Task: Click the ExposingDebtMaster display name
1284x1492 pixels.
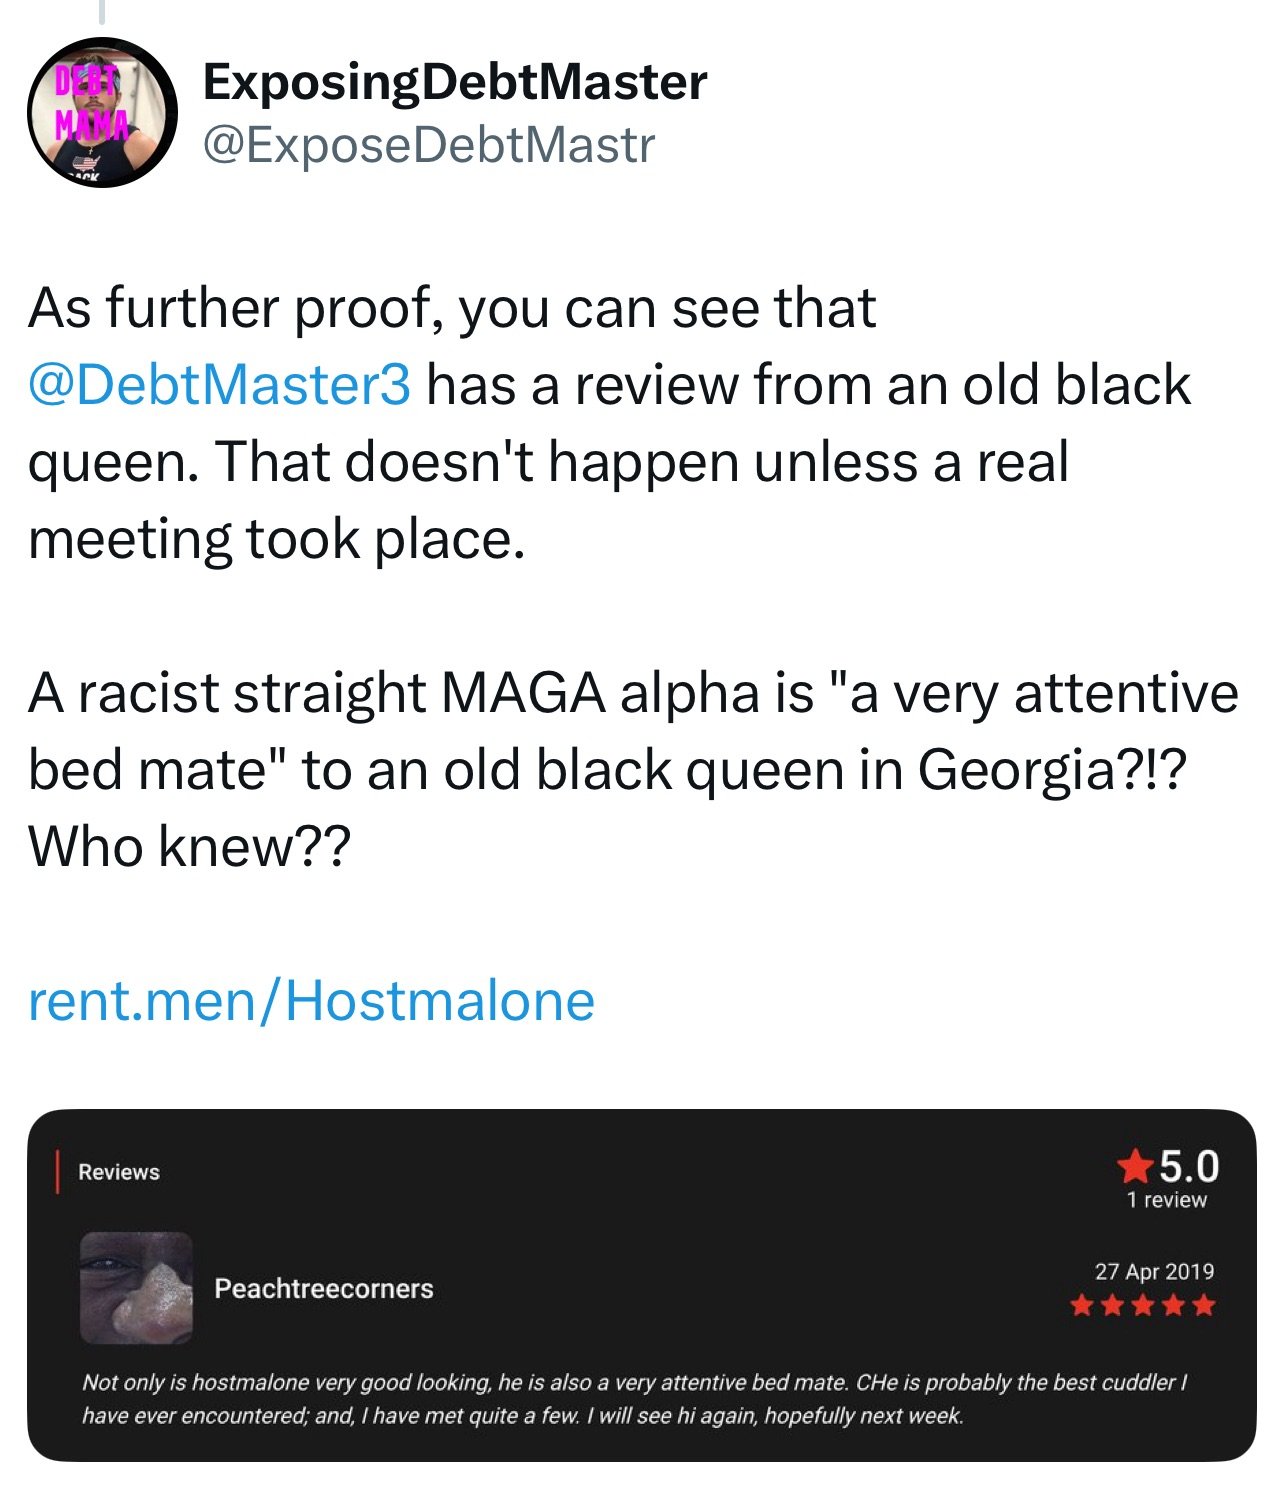Action: (x=454, y=82)
